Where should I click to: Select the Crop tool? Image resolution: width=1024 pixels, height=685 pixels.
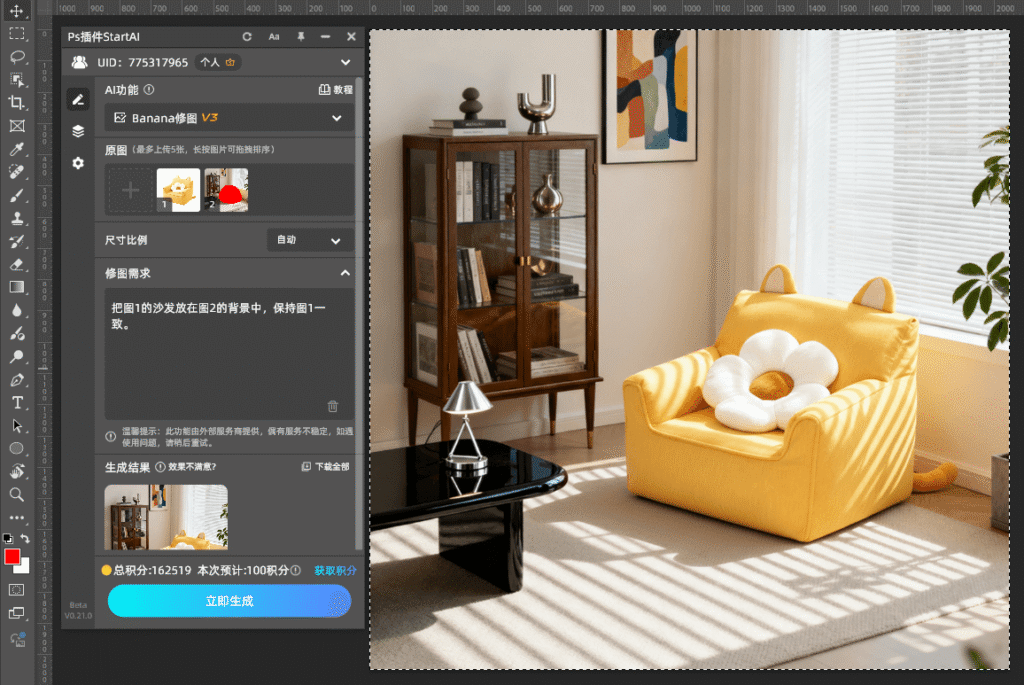coord(17,103)
